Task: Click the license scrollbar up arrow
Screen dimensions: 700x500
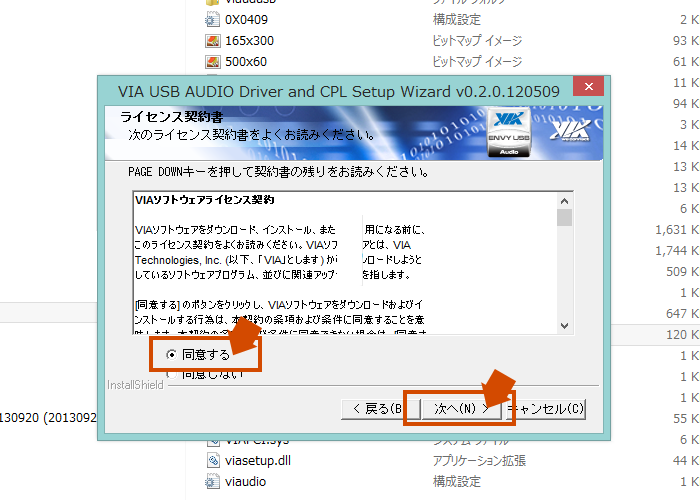Action: pyautogui.click(x=564, y=201)
